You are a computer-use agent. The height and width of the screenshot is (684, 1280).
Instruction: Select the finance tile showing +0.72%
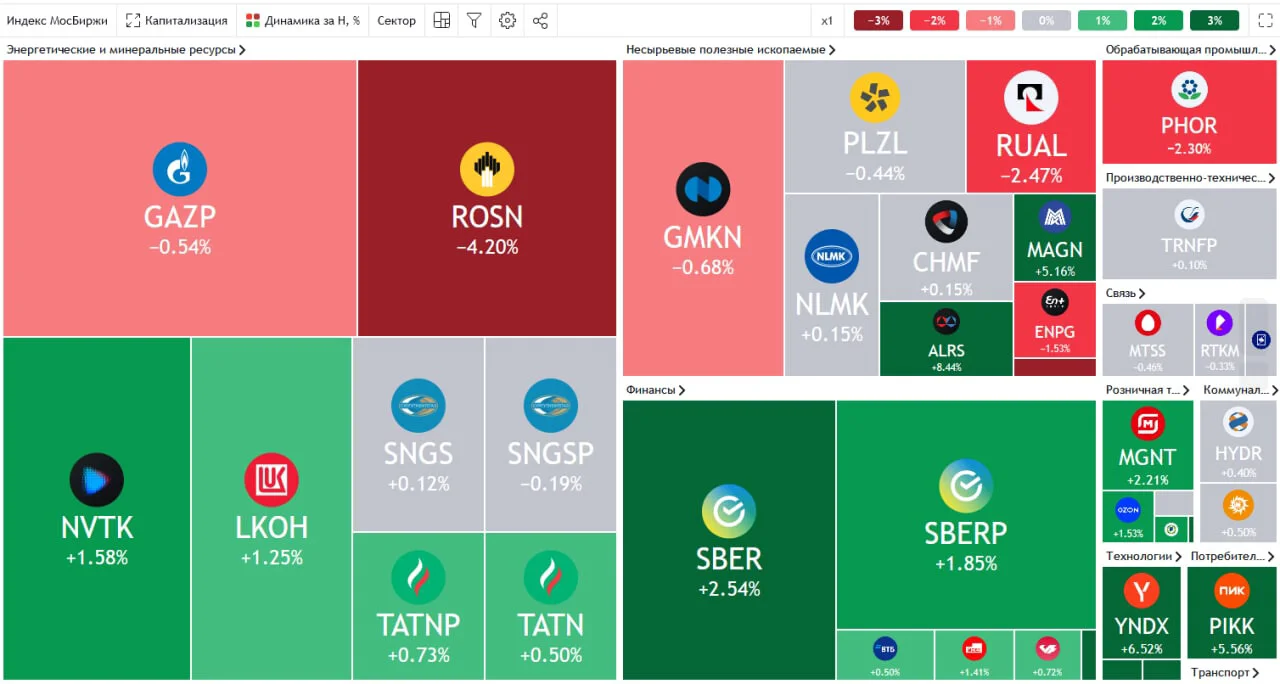coord(1047,655)
